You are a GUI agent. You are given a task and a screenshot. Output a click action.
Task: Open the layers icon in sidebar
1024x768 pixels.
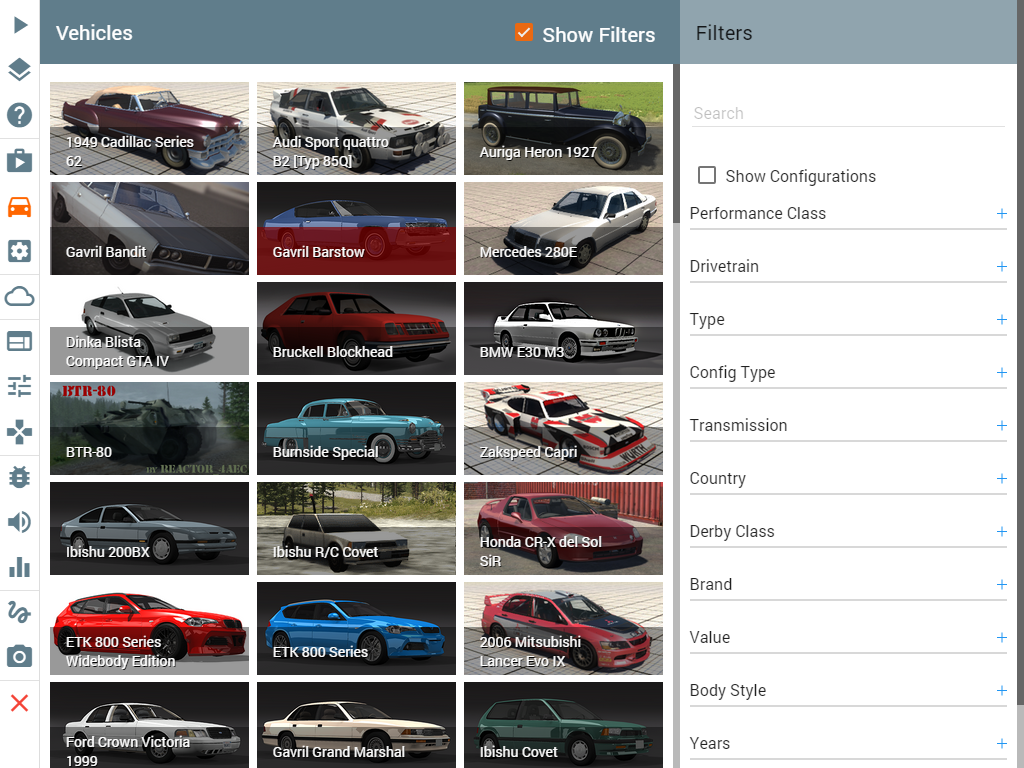click(x=20, y=69)
